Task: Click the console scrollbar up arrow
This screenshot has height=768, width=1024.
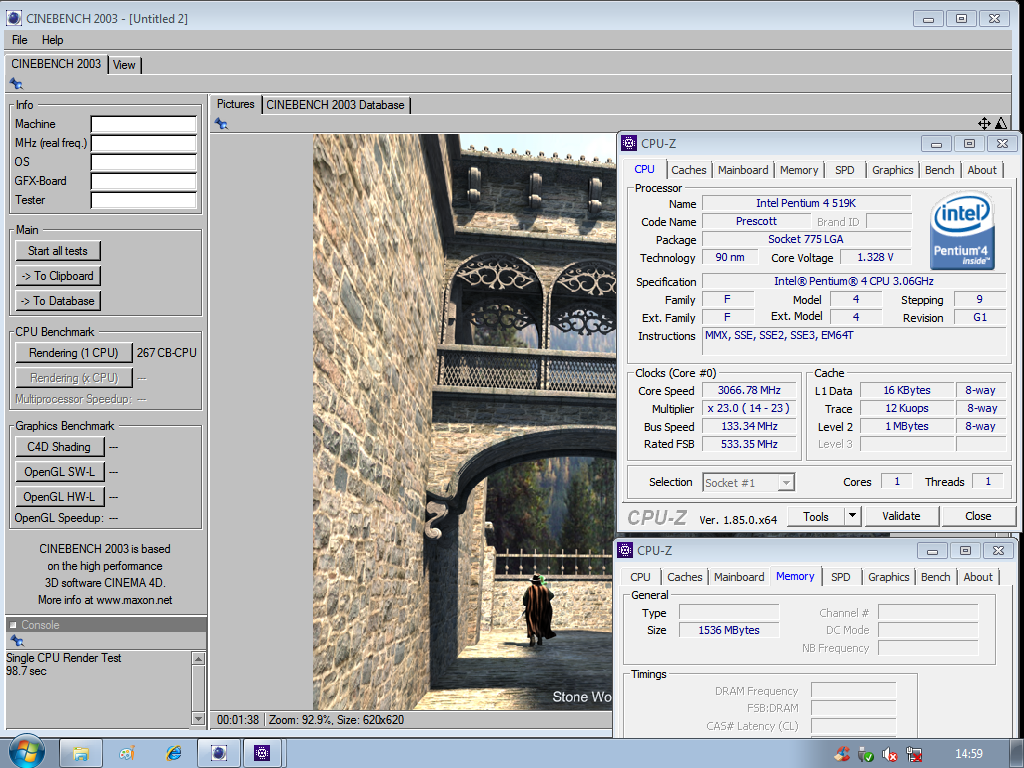Action: point(199,658)
